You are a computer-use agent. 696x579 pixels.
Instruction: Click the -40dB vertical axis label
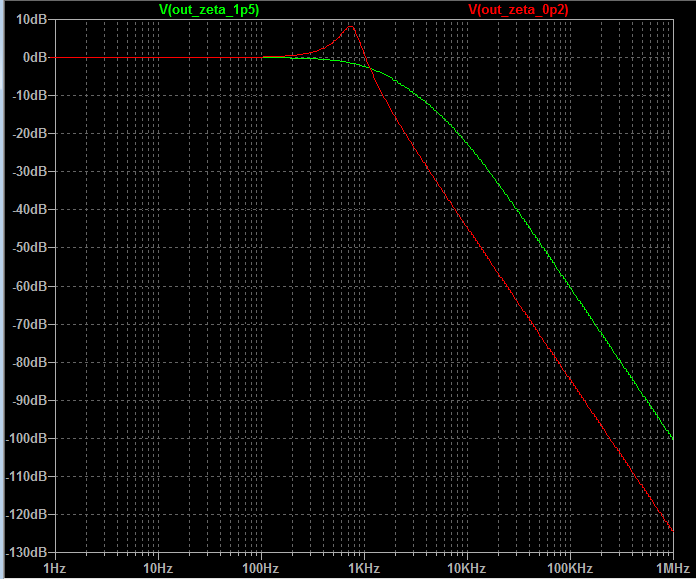click(x=29, y=209)
